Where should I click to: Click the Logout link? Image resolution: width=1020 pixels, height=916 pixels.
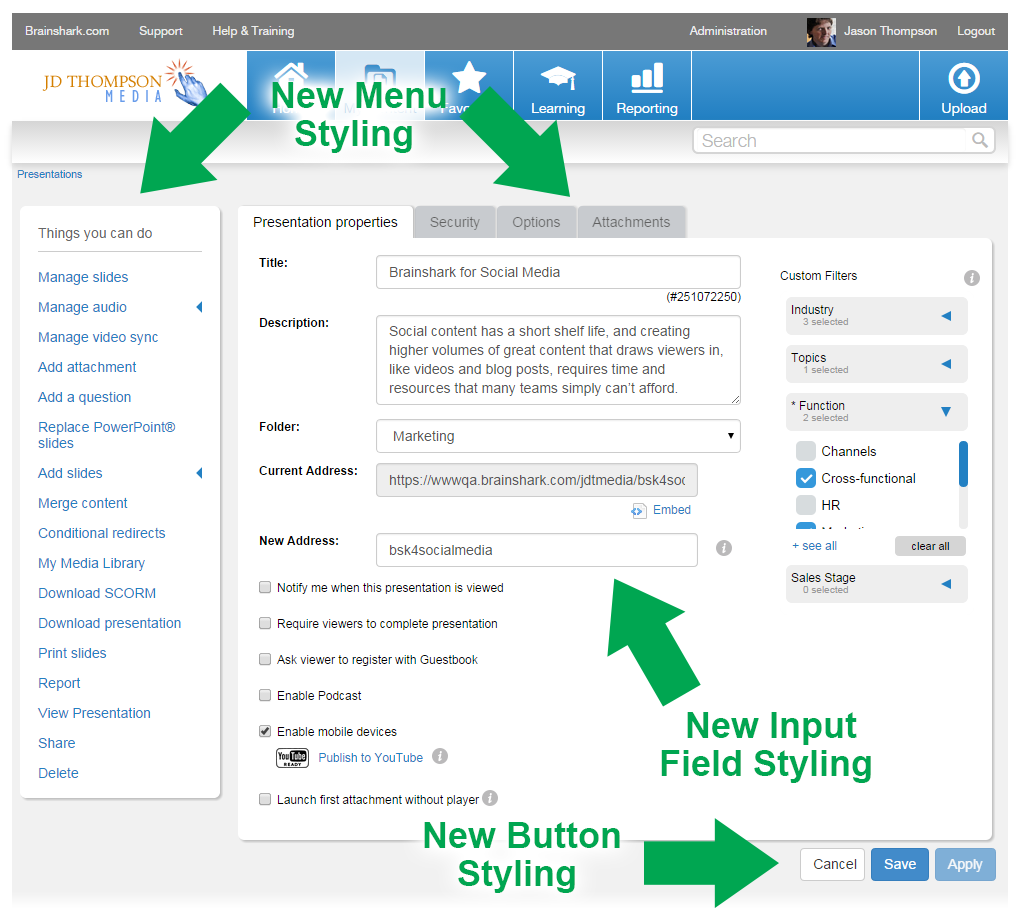click(x=976, y=31)
